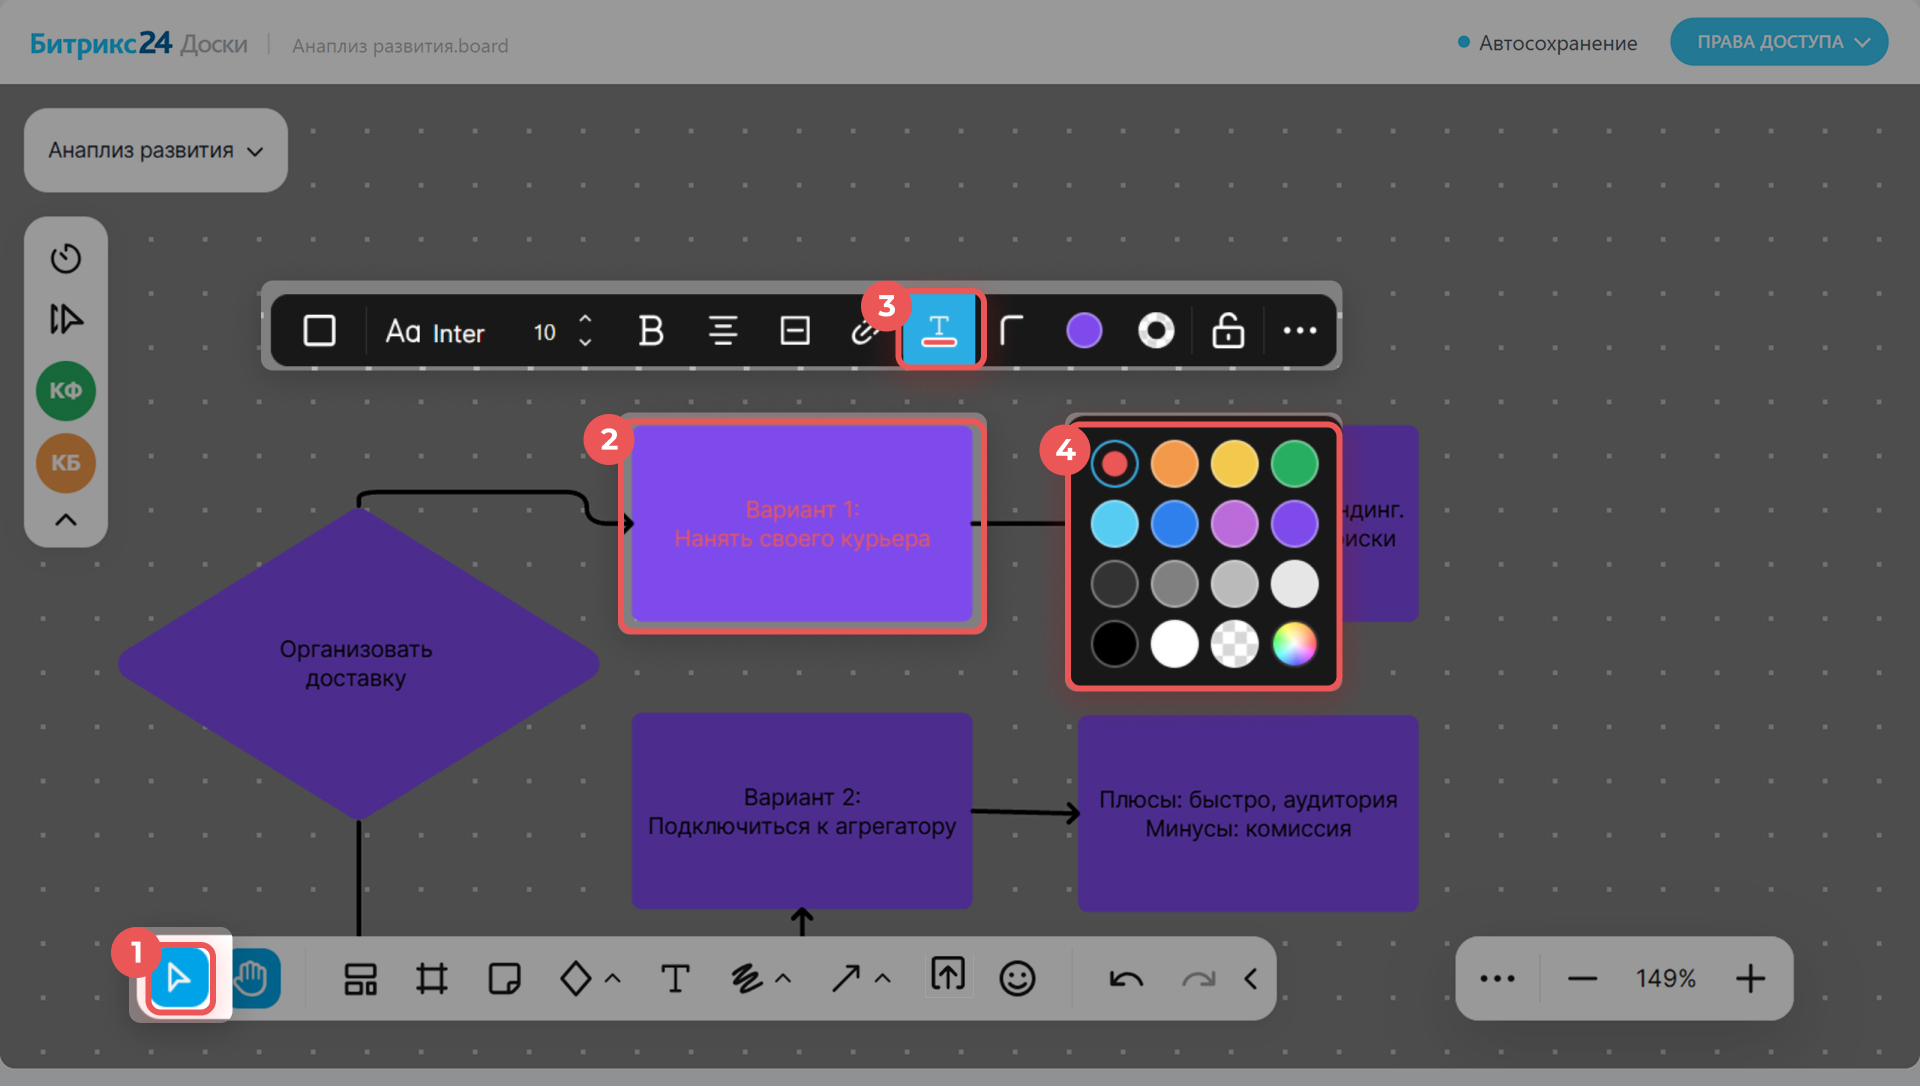Select the Text tool in bottom toolbar
1920x1086 pixels.
click(x=675, y=978)
